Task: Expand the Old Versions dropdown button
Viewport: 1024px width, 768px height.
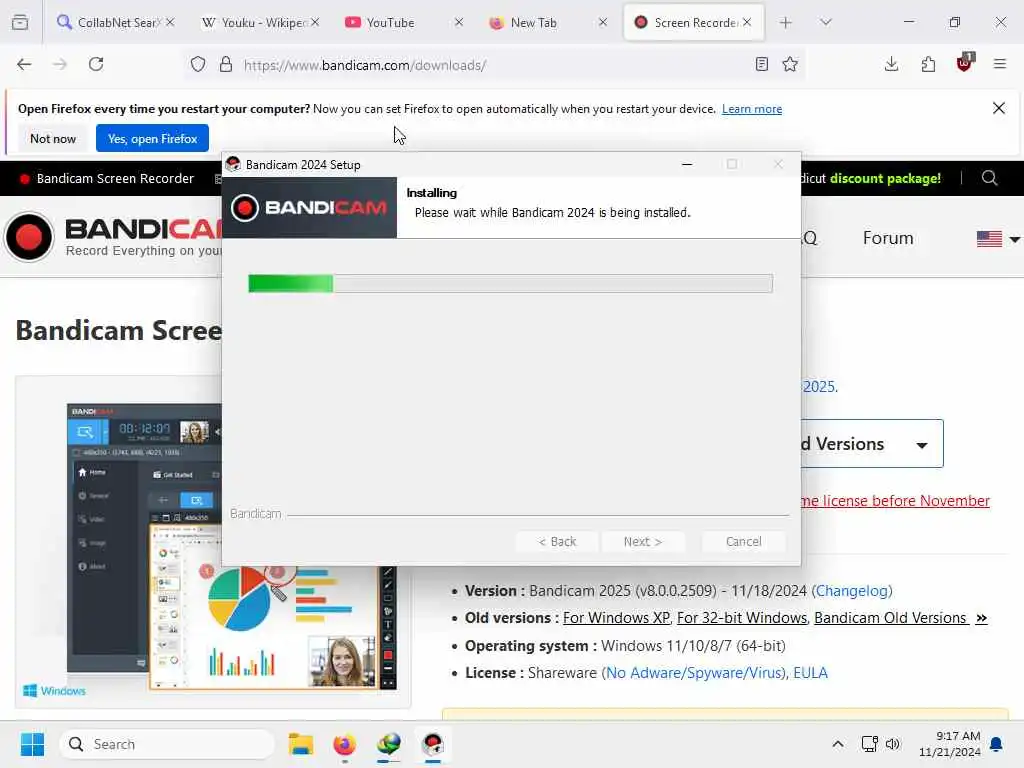Action: coord(872,444)
